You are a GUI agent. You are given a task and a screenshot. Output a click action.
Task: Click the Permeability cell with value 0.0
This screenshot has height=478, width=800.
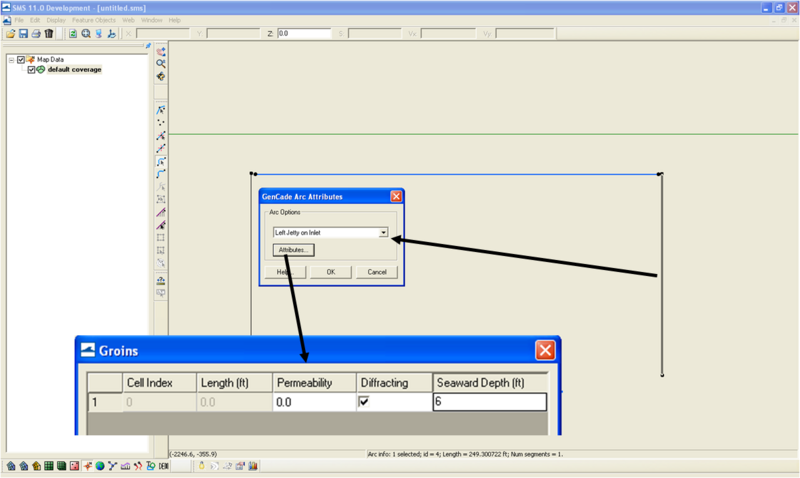[314, 402]
